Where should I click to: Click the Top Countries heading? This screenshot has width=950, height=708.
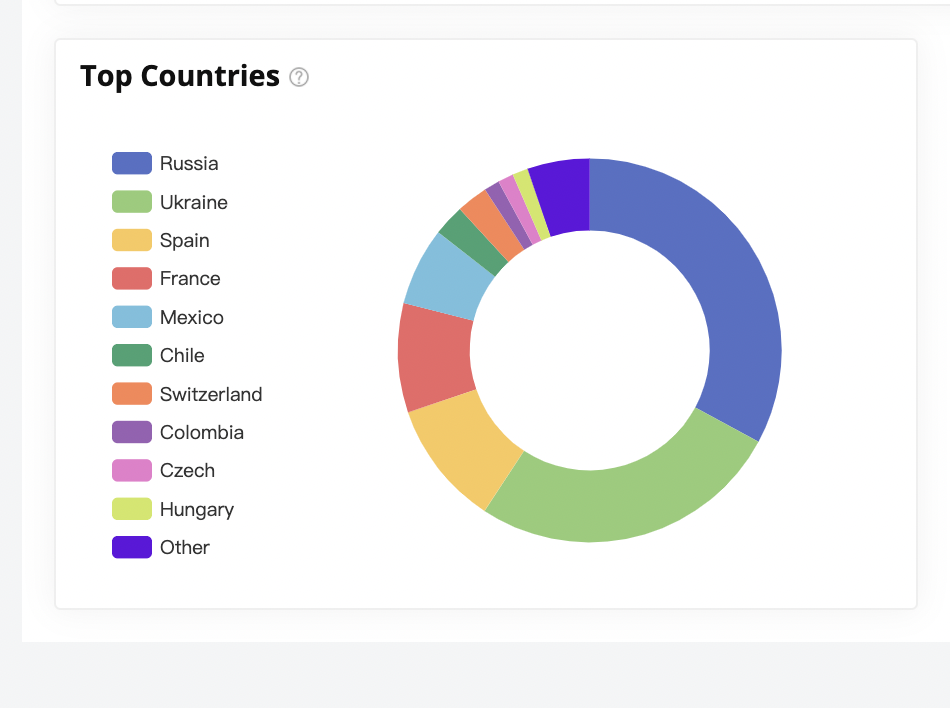180,76
